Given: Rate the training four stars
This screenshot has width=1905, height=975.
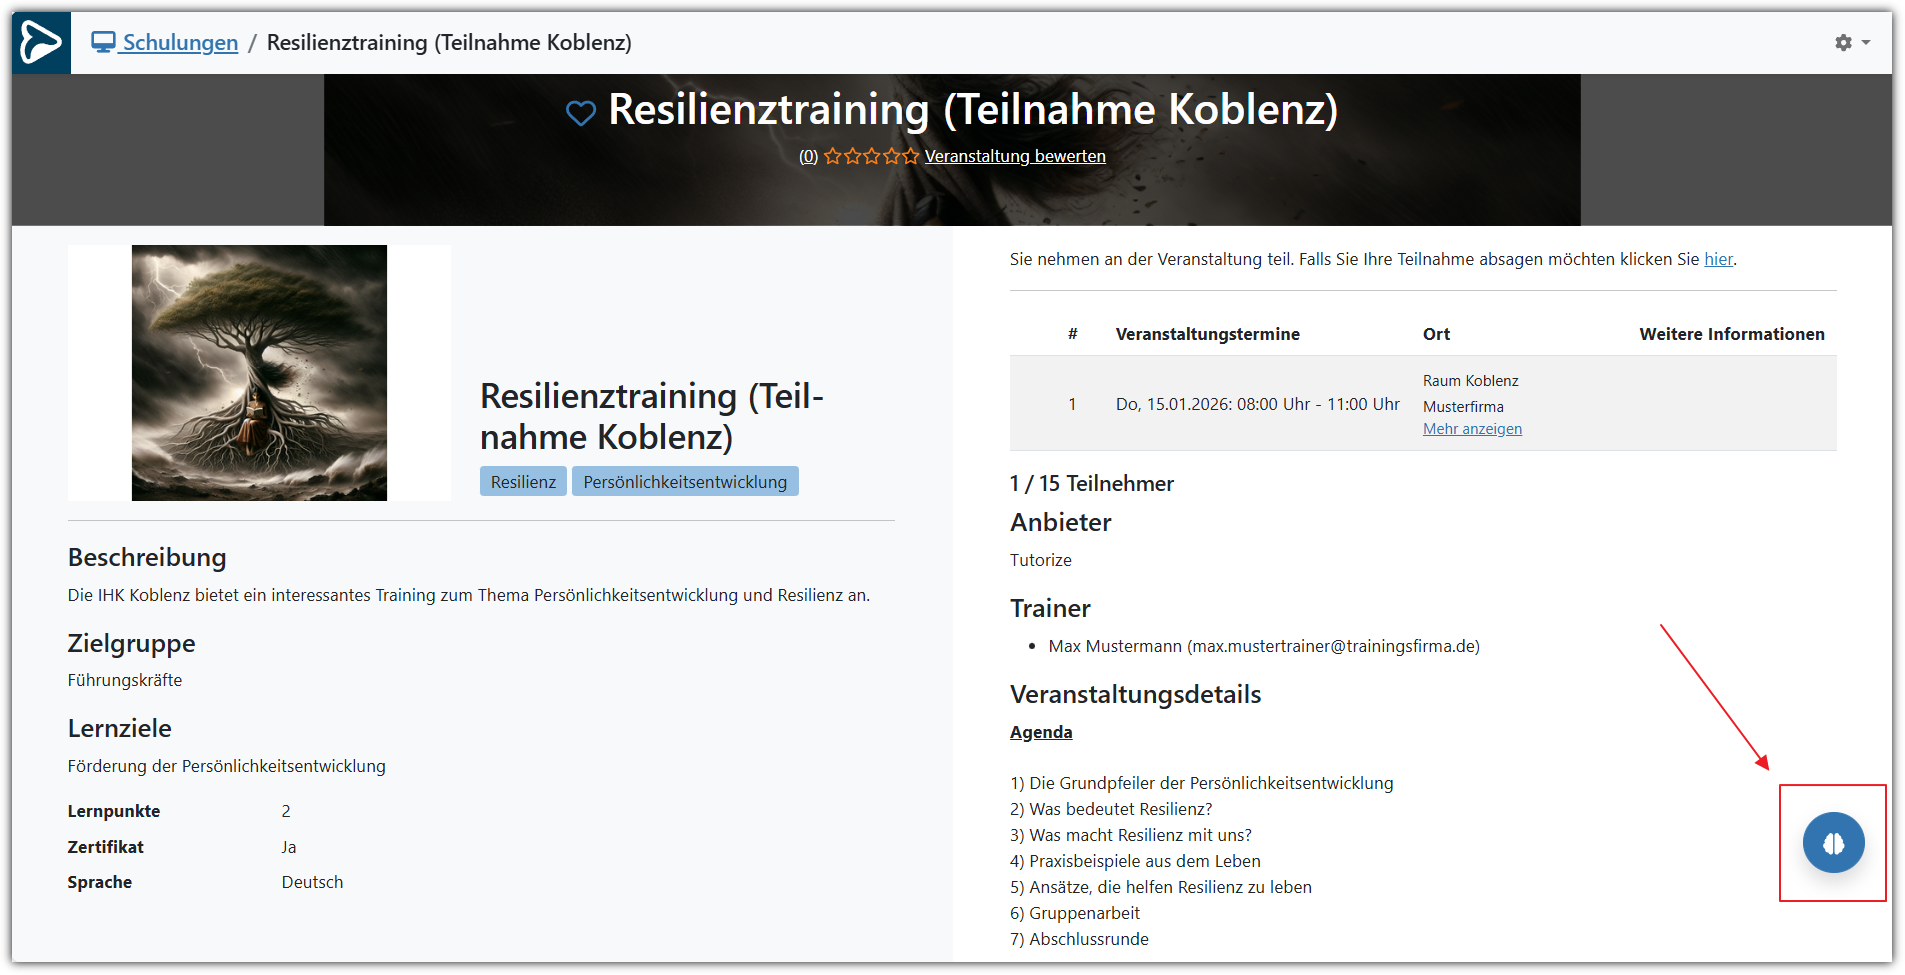Looking at the screenshot, I should tap(891, 156).
